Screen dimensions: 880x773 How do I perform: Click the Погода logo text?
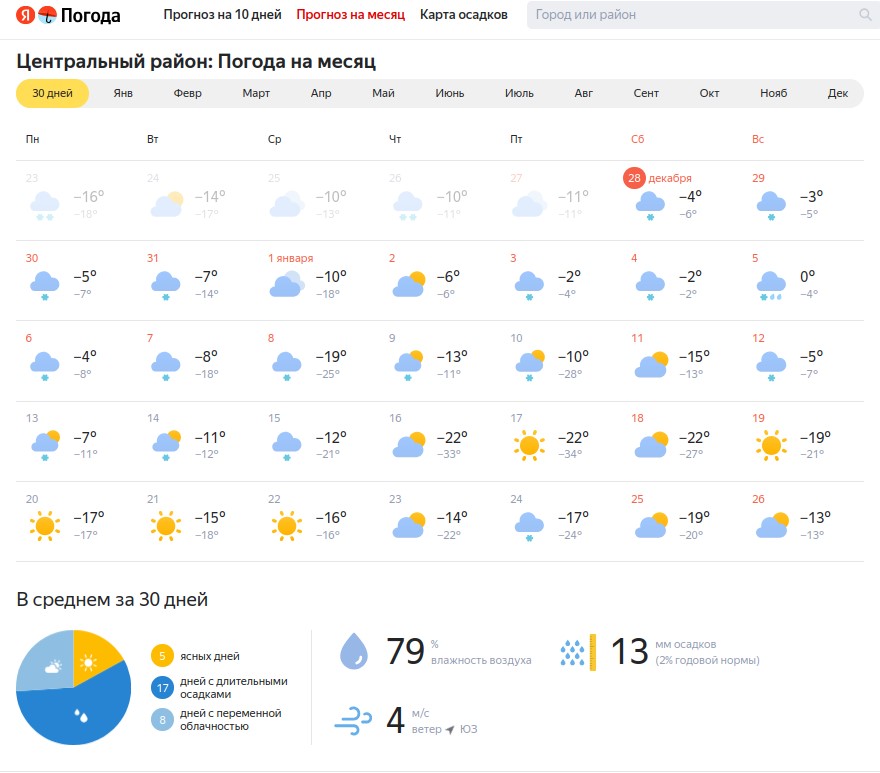click(x=90, y=16)
